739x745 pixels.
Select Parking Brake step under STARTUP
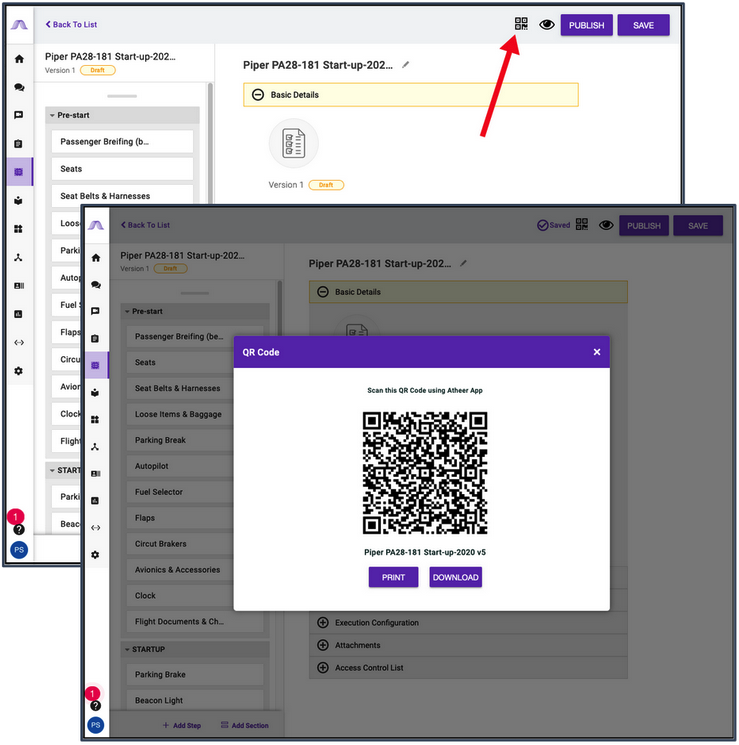click(x=195, y=674)
